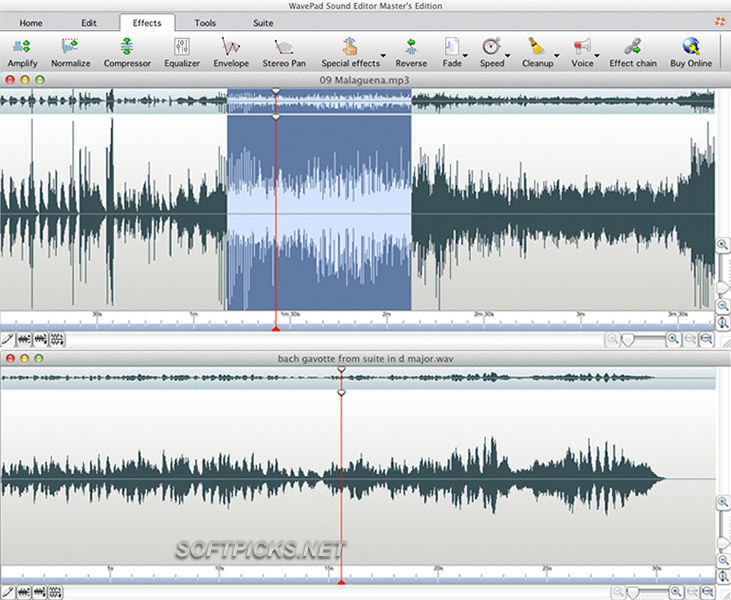Toggle the third waveform view in bach gavotte window
This screenshot has height=600, width=731.
pos(55,593)
